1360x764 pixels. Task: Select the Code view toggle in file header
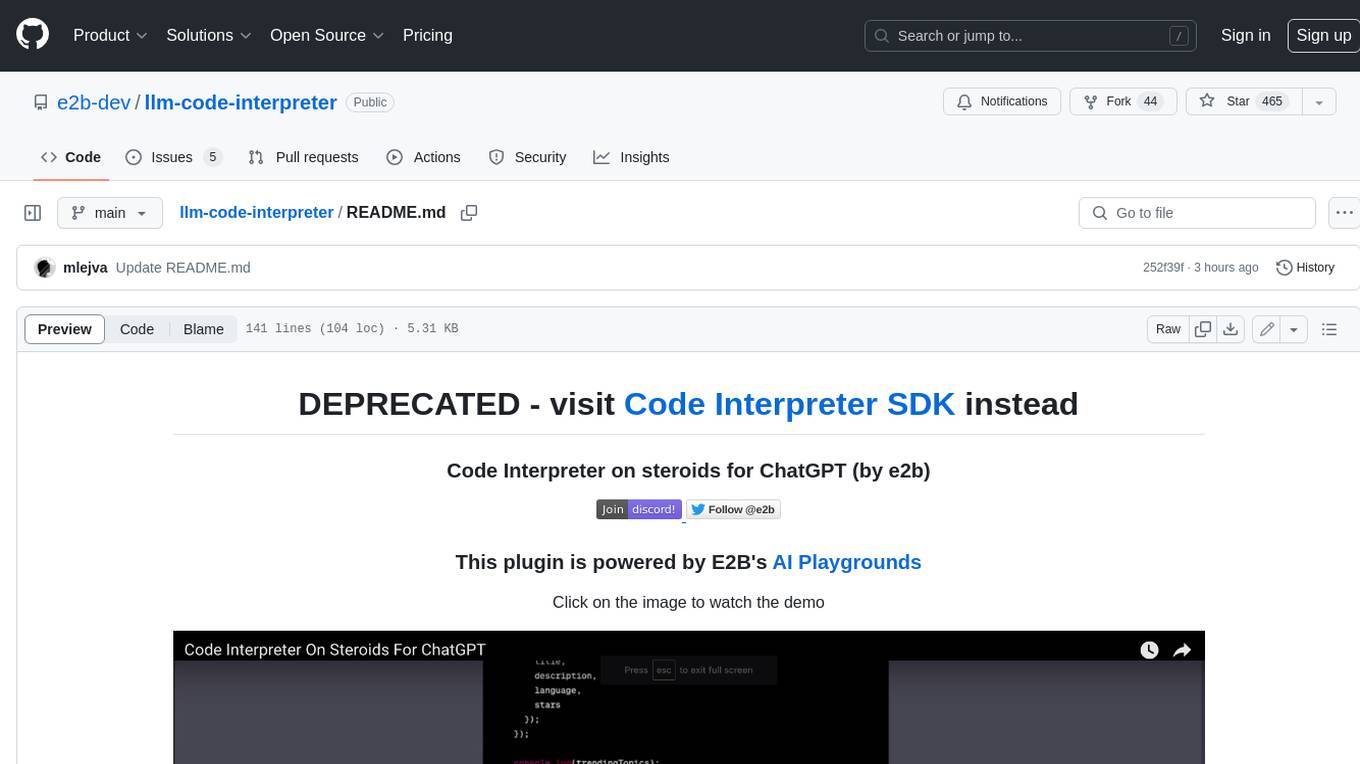pos(137,329)
